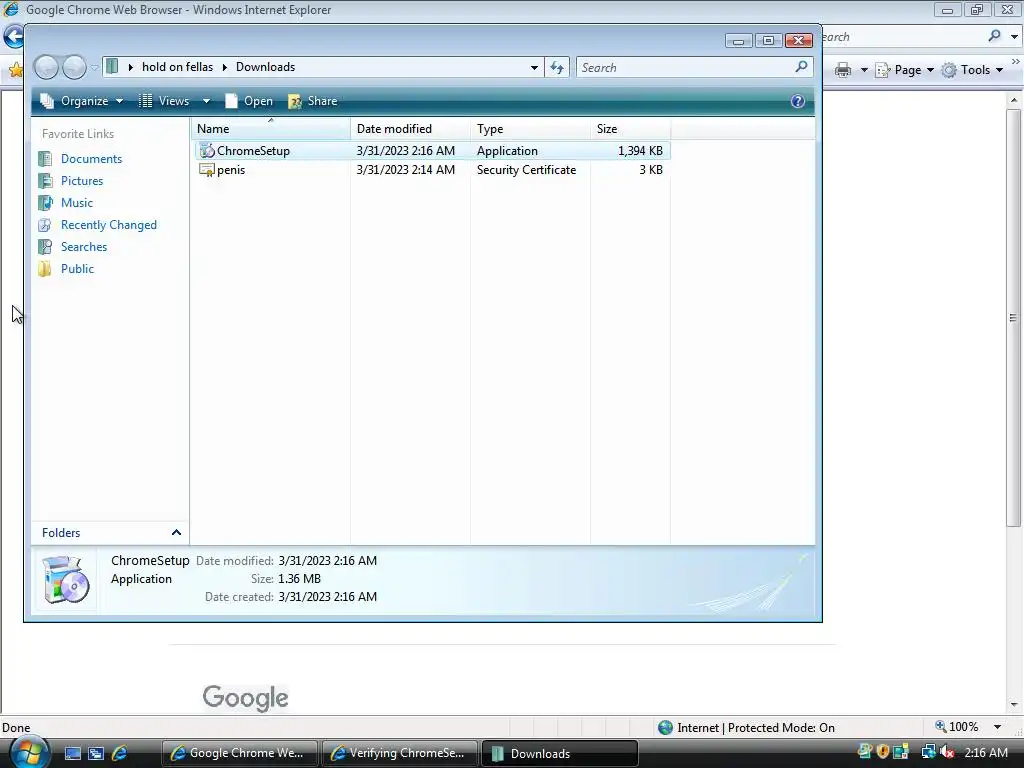Open recent pages dropdown beside forward arrow
This screenshot has height=768, width=1024.
click(x=95, y=67)
